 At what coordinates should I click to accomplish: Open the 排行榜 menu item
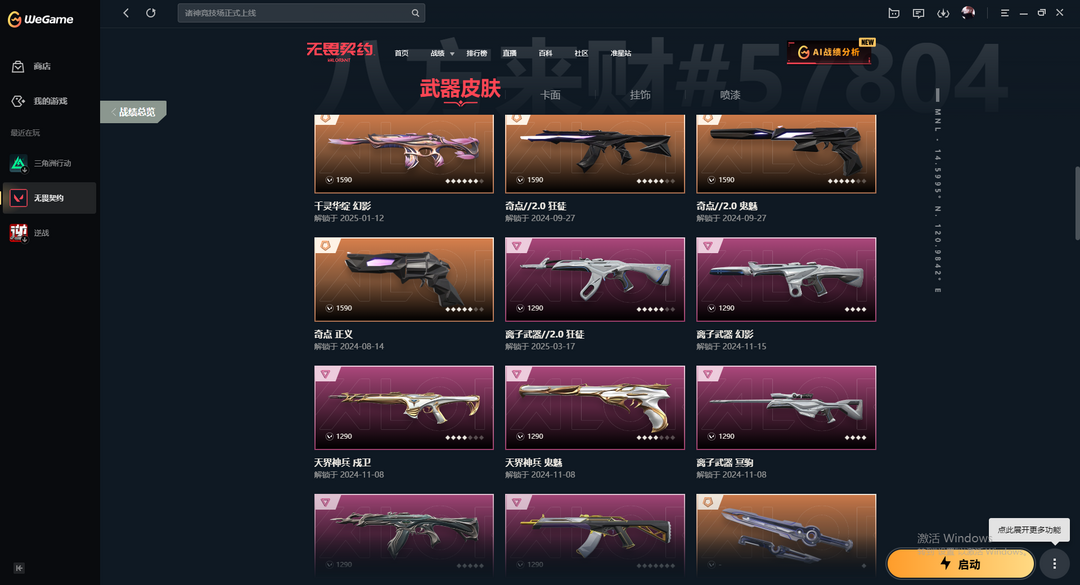point(477,53)
